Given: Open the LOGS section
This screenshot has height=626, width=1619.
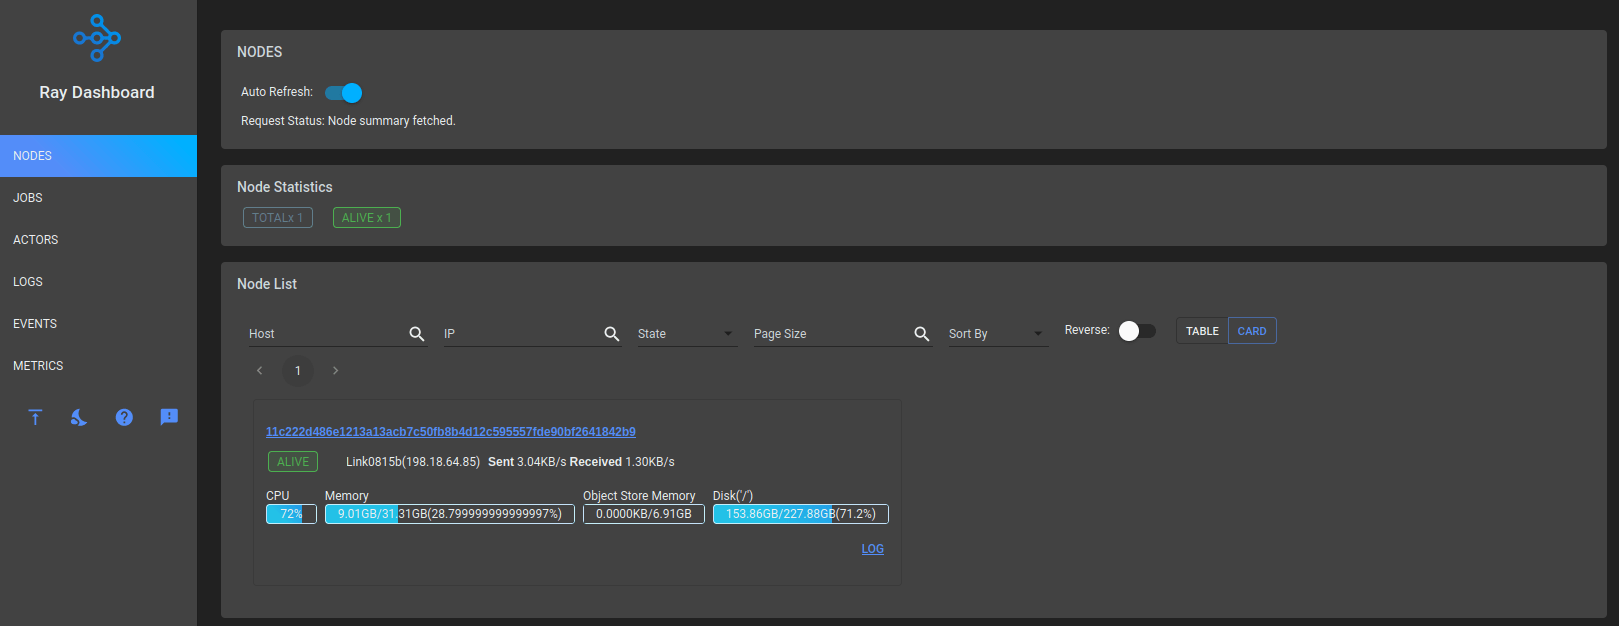Looking at the screenshot, I should tap(98, 282).
